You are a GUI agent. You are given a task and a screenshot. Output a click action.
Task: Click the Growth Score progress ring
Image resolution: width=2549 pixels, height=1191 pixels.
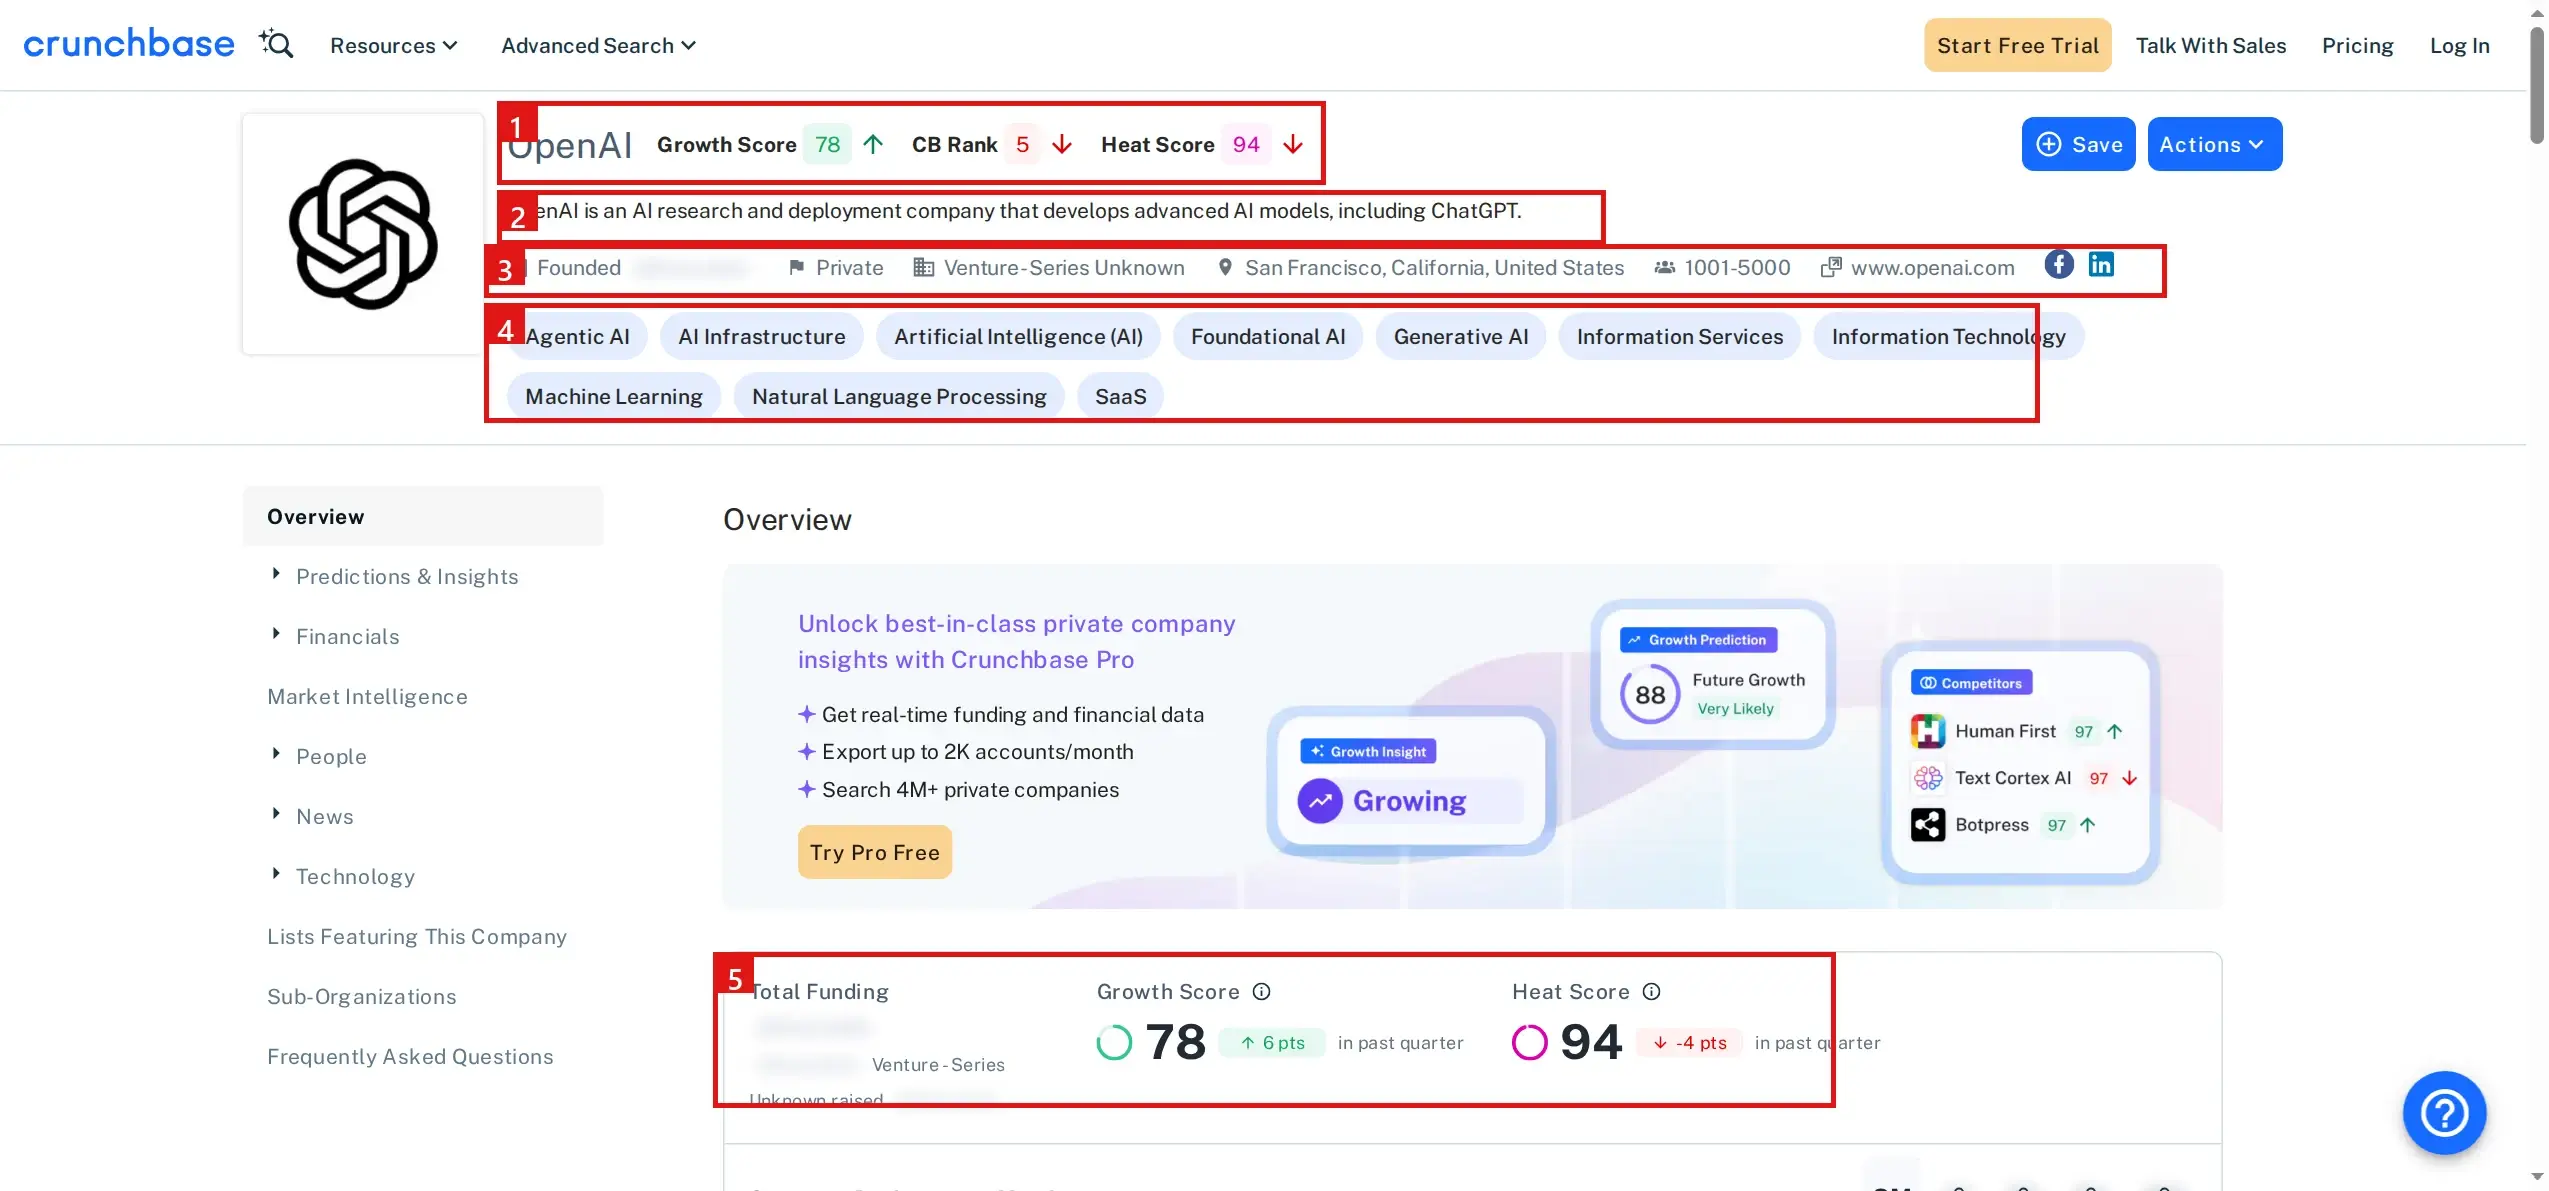pyautogui.click(x=1114, y=1042)
